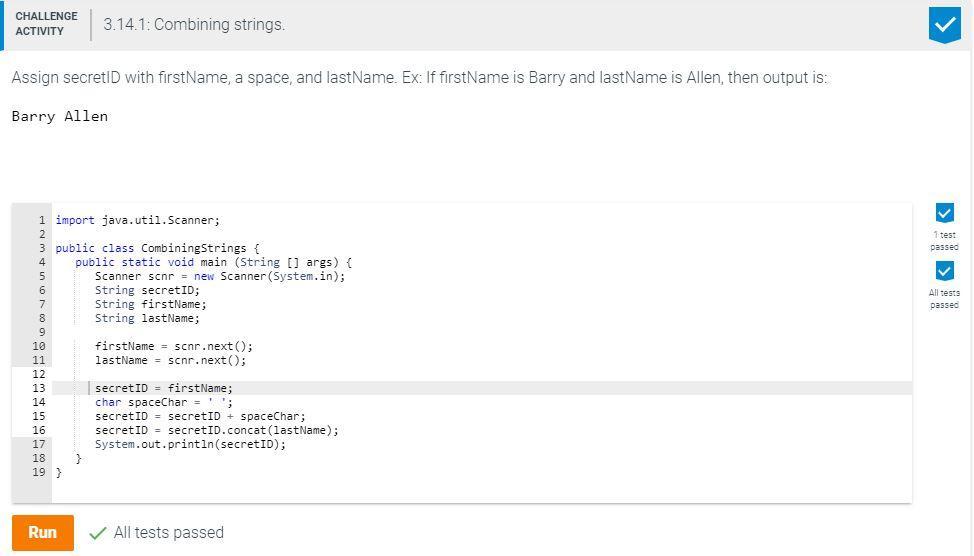Click the "lastName = scnr.next();" code line

pos(170,360)
